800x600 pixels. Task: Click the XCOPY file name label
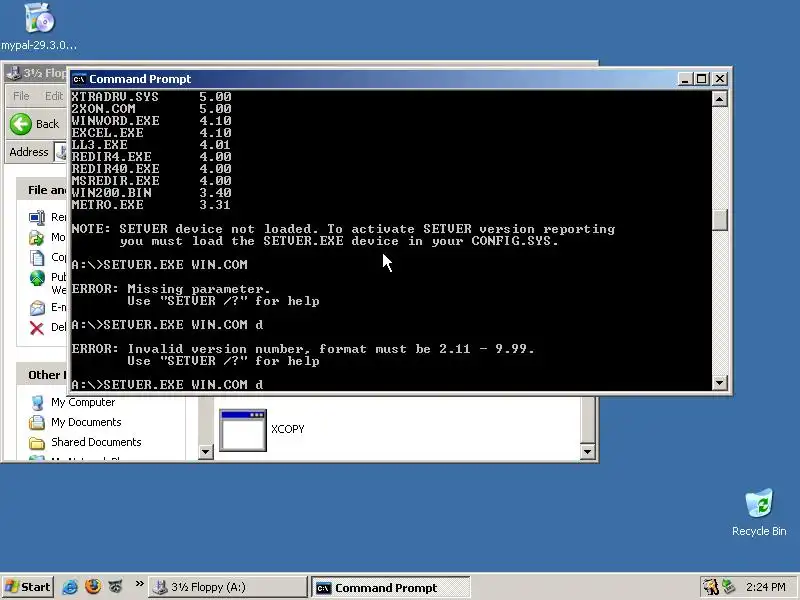288,429
